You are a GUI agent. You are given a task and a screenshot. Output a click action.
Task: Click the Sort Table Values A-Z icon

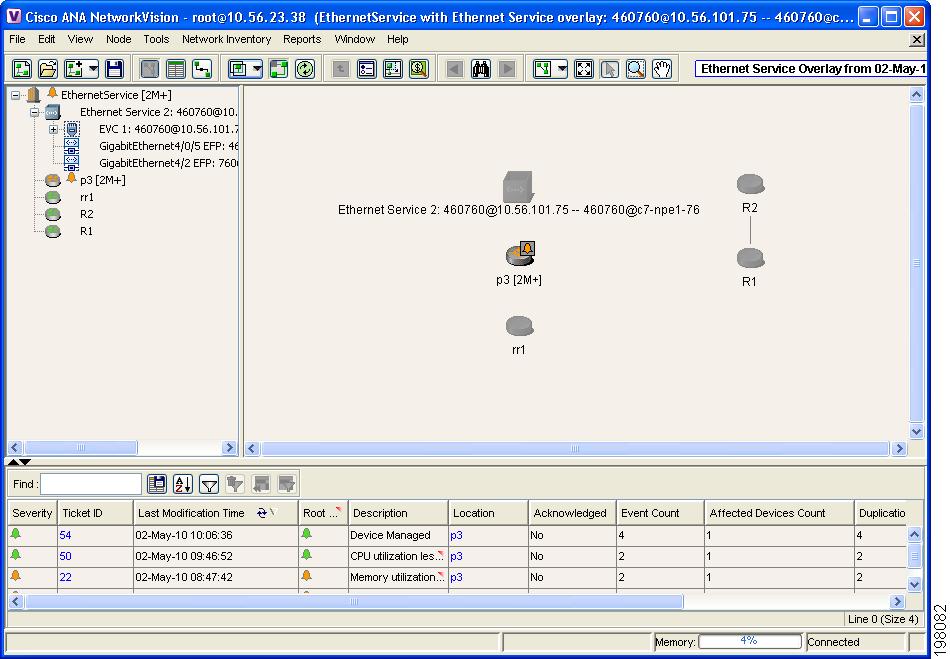tap(183, 484)
